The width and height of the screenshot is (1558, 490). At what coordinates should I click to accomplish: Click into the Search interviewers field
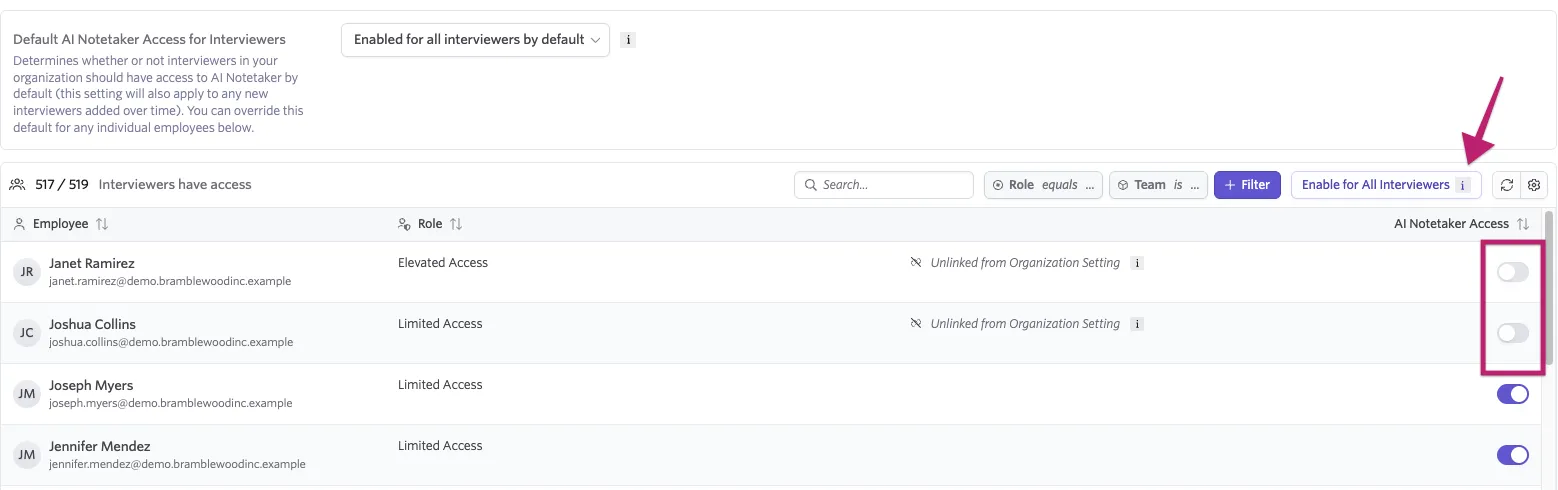point(883,185)
